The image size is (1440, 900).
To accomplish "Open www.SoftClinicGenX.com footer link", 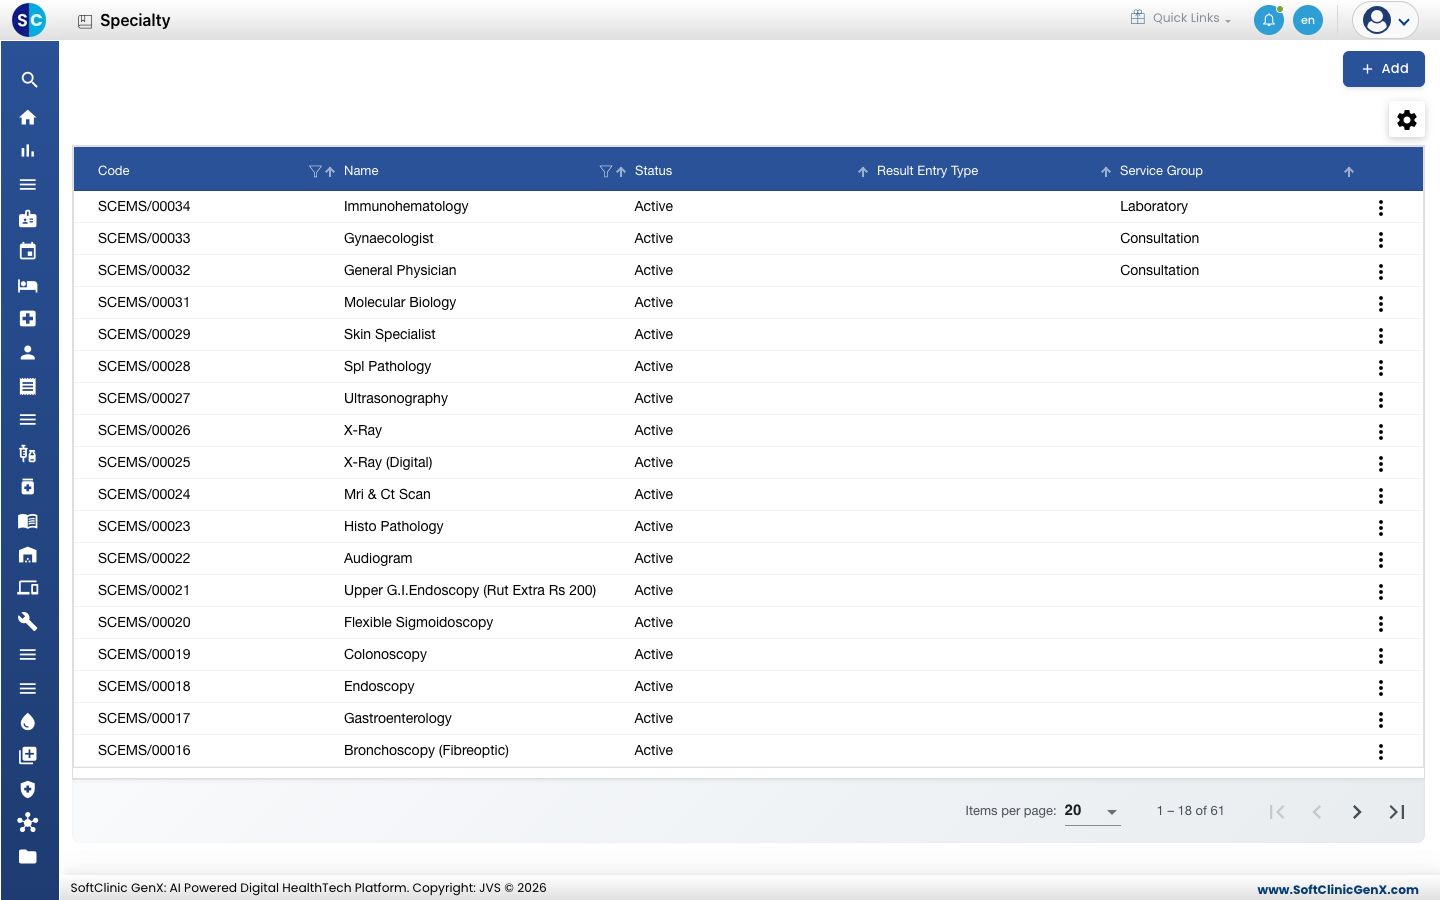I will click(1338, 889).
